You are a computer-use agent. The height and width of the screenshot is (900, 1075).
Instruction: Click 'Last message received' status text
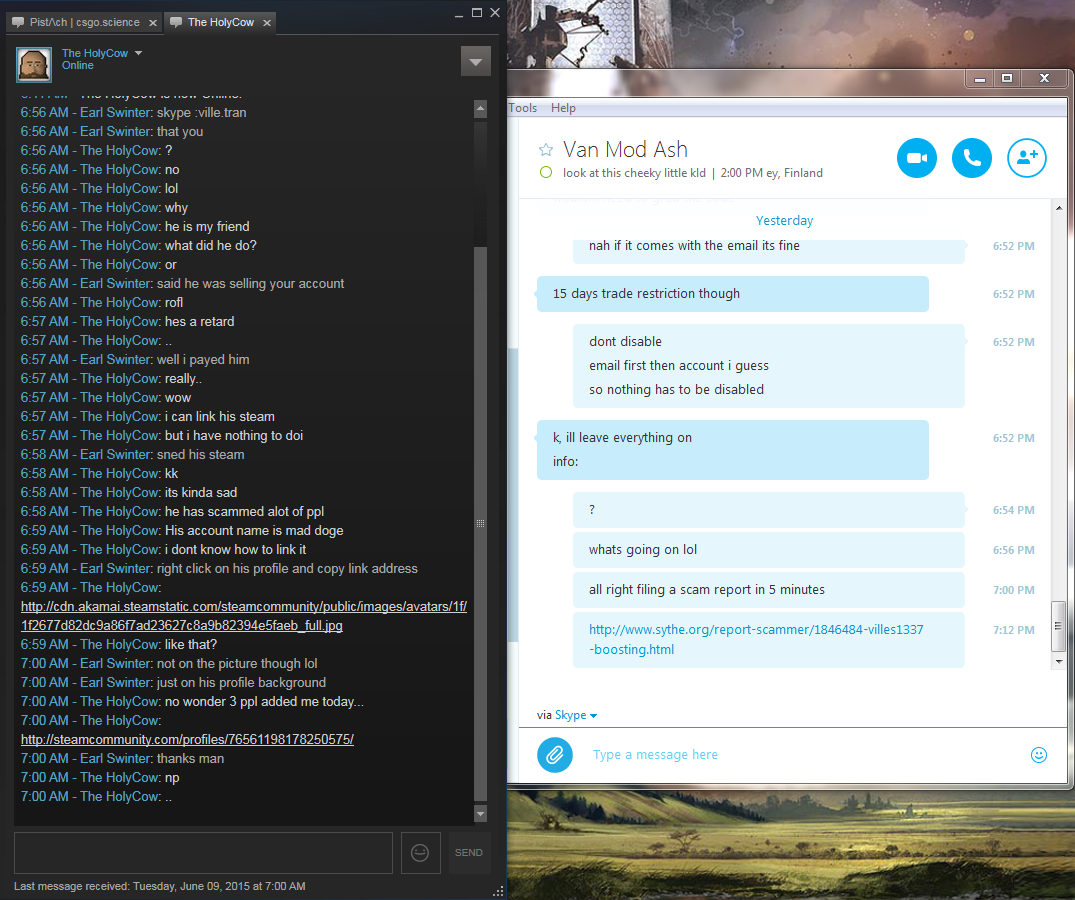point(160,886)
